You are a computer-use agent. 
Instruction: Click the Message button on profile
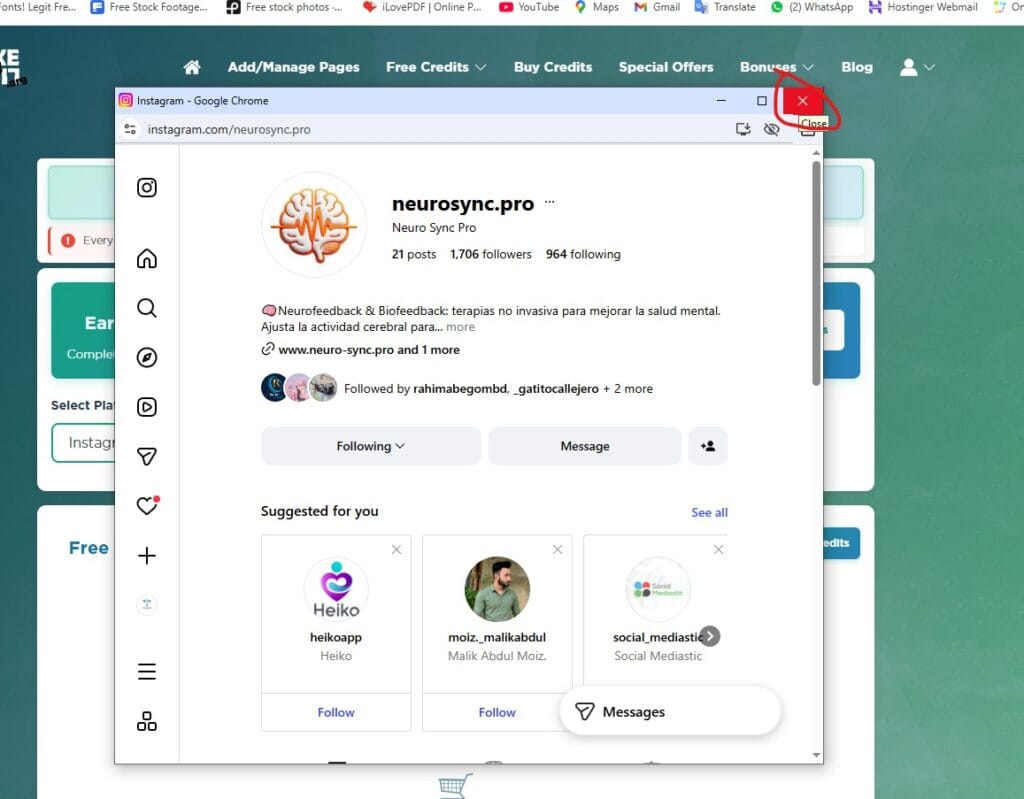coord(584,446)
